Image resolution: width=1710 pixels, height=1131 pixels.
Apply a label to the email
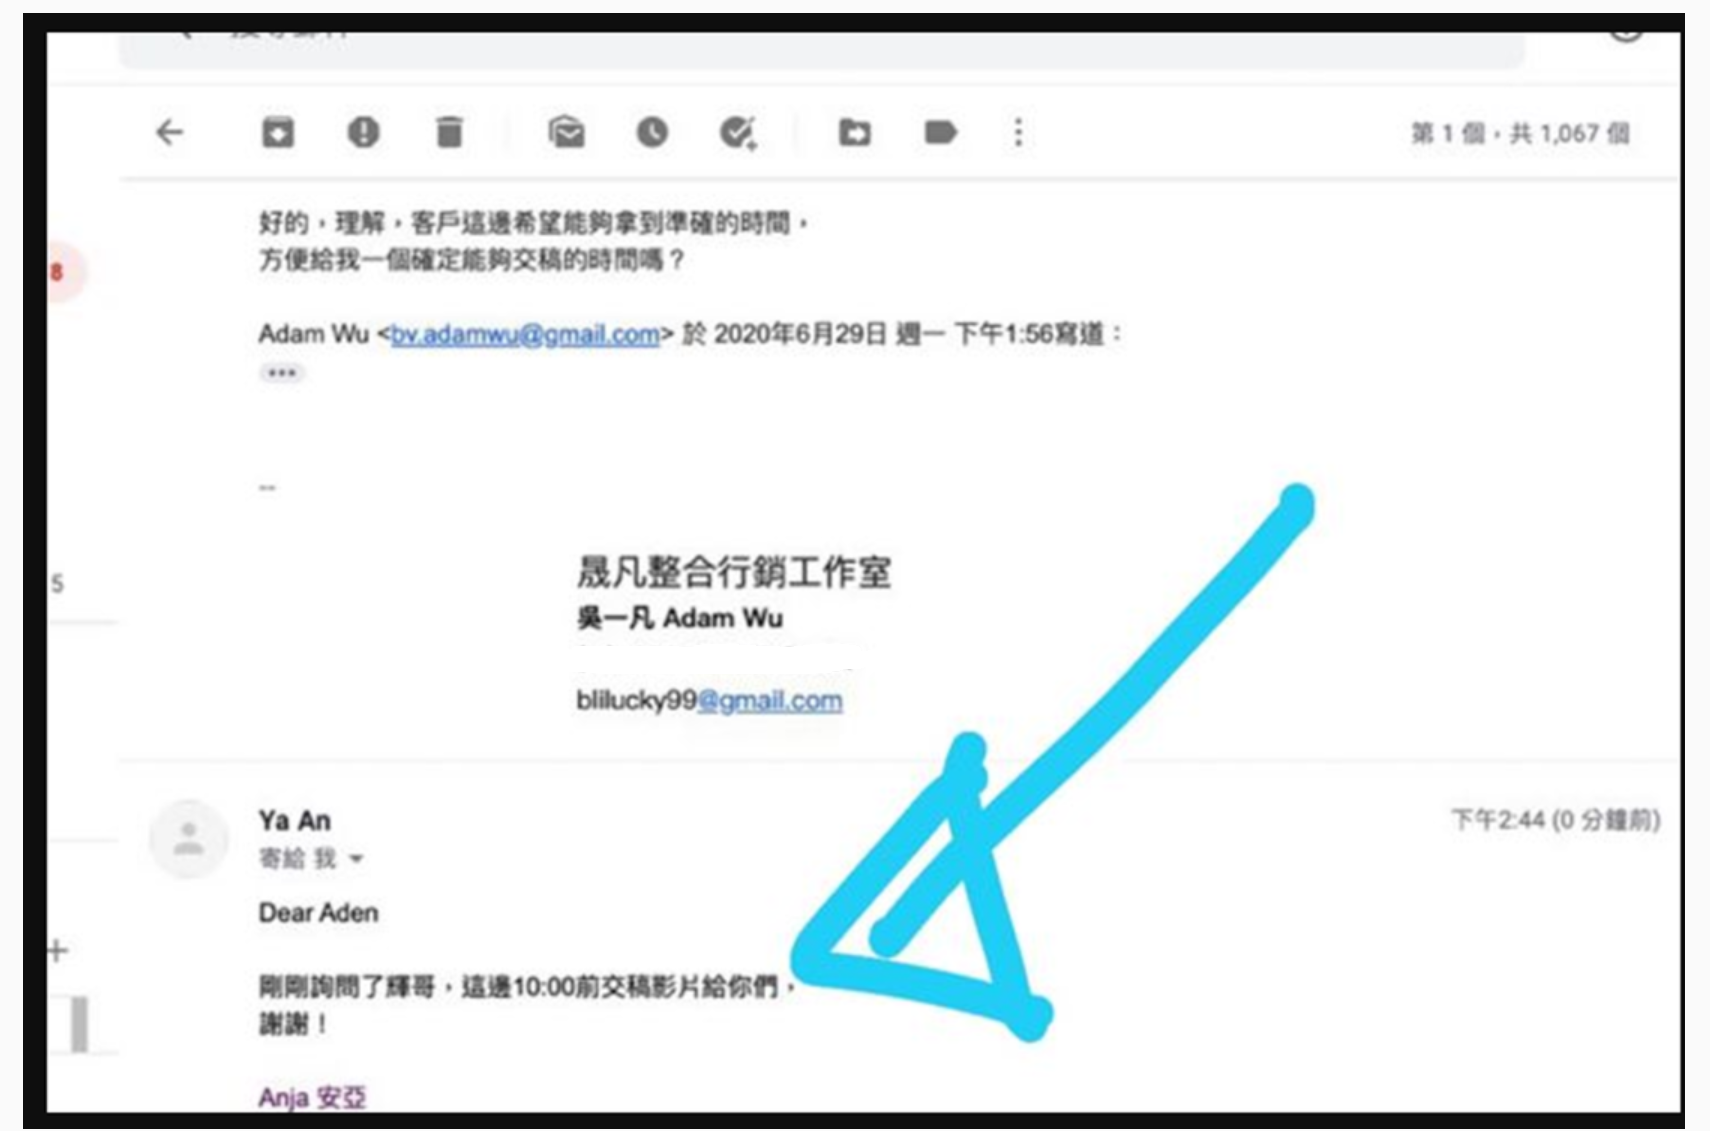940,132
